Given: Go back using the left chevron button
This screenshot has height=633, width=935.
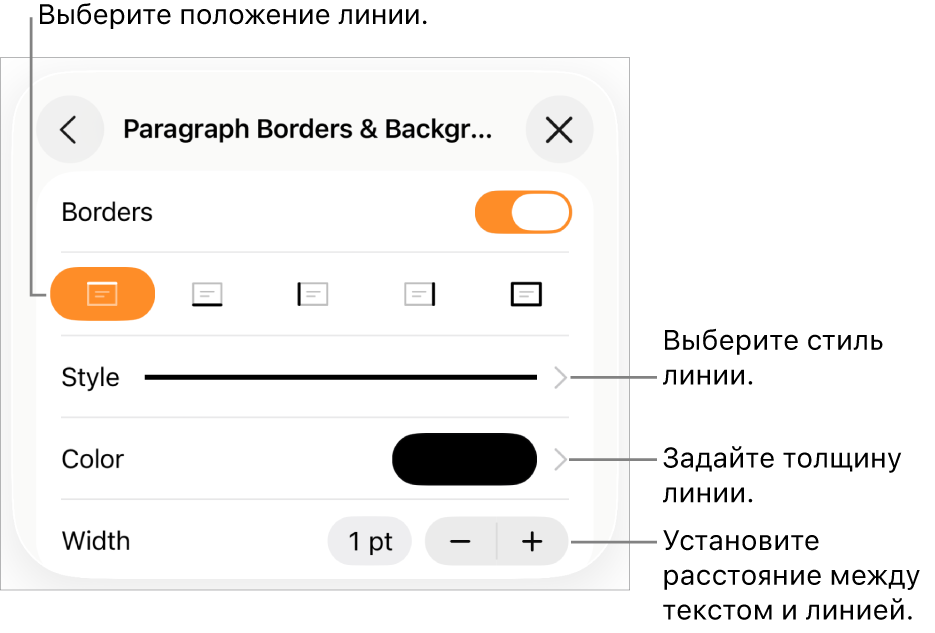Looking at the screenshot, I should click(70, 129).
